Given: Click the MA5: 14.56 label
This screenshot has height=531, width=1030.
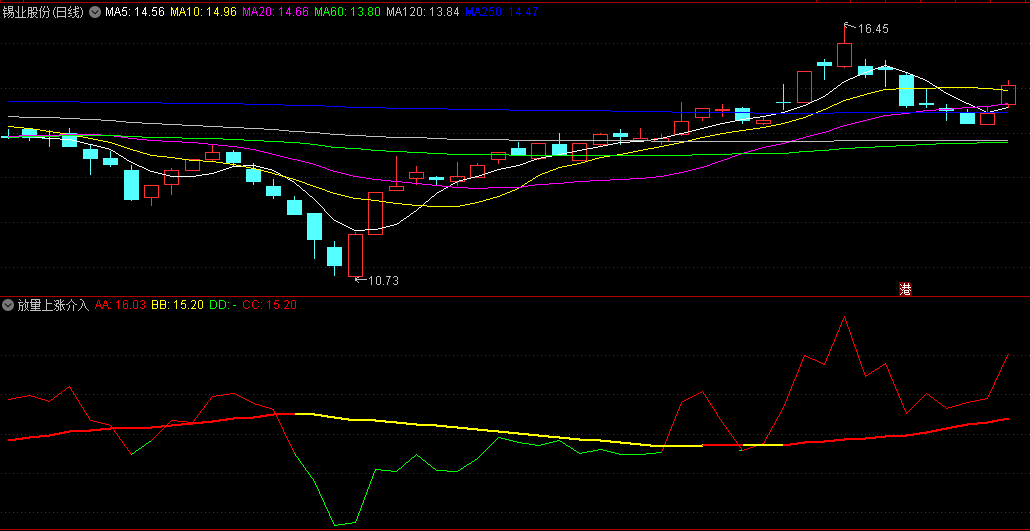Looking at the screenshot, I should (x=135, y=12).
